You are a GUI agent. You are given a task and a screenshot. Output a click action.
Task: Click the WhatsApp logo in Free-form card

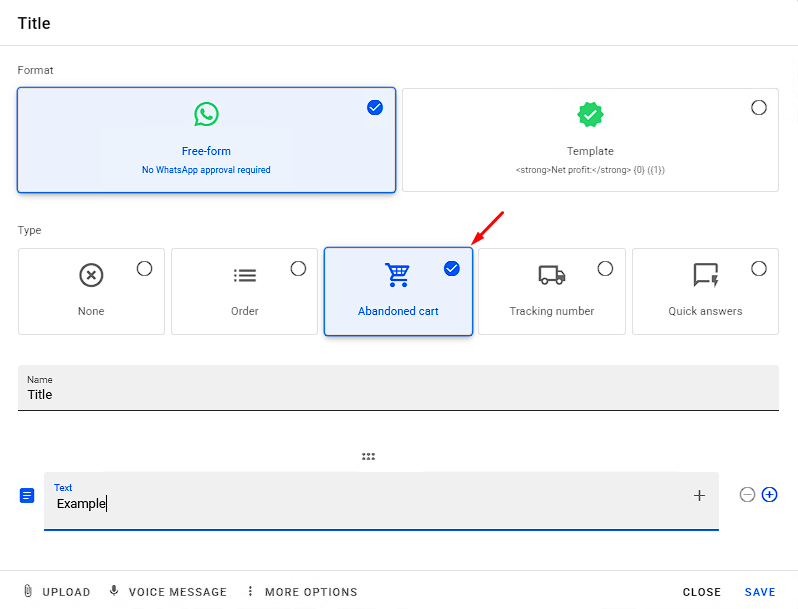click(206, 114)
